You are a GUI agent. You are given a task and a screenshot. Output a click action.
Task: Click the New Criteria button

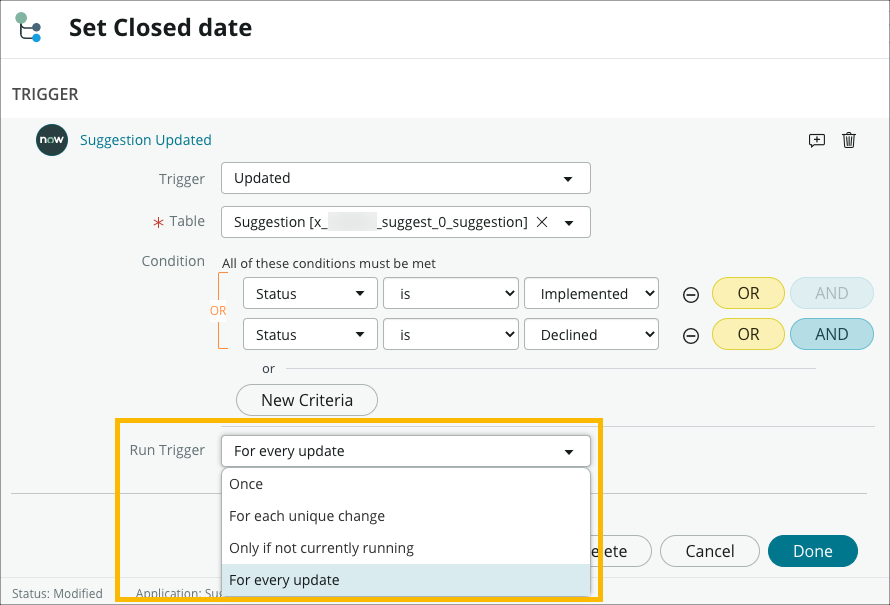click(306, 400)
